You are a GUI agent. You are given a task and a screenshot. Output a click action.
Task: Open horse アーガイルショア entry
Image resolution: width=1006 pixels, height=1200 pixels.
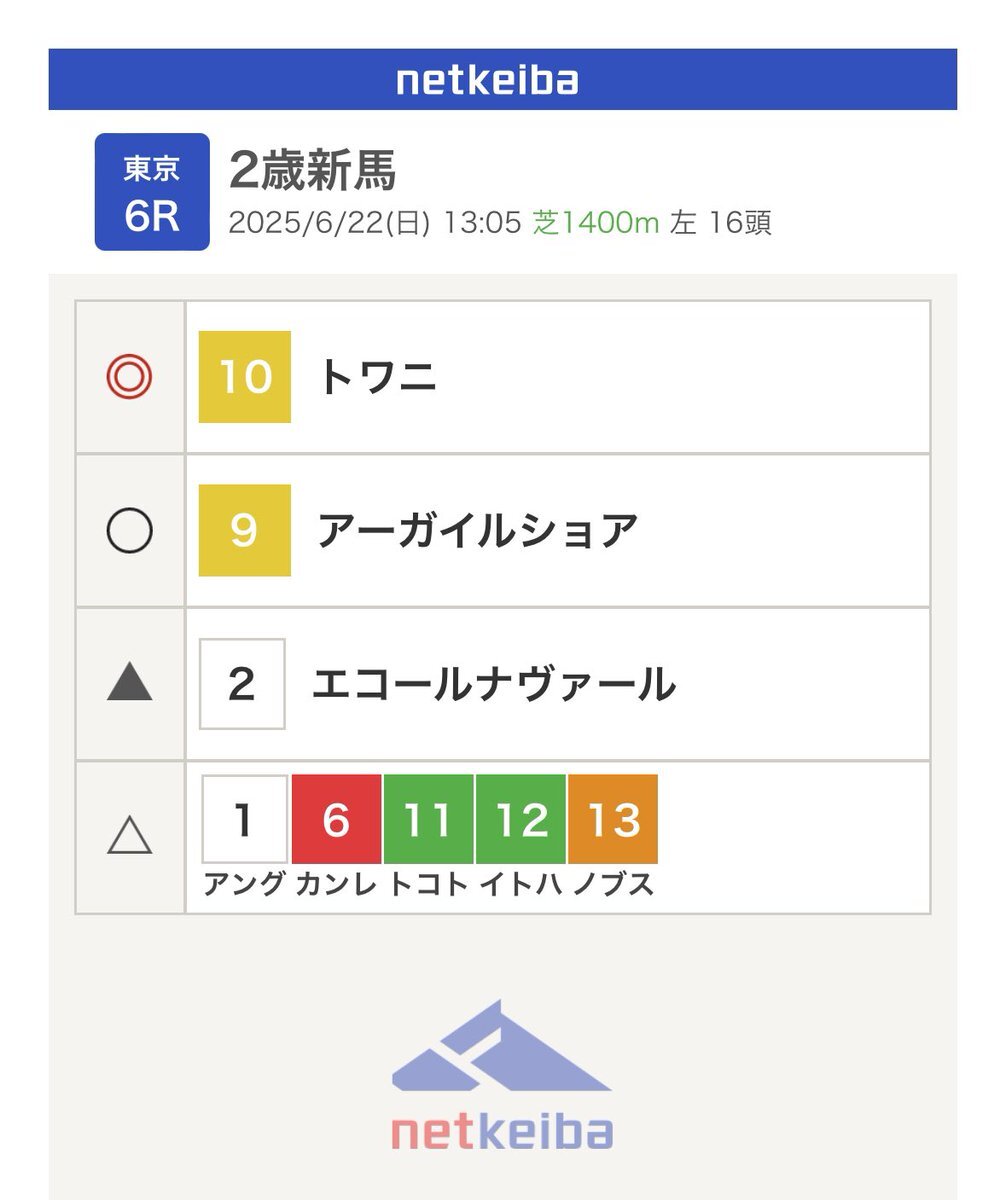477,531
